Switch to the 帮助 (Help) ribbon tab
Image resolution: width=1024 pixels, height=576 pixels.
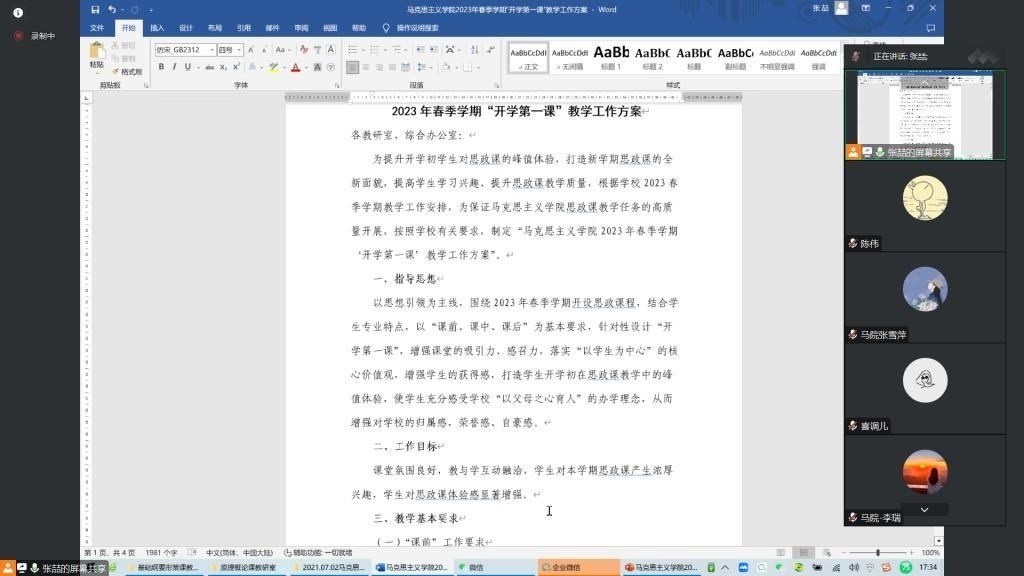point(359,28)
